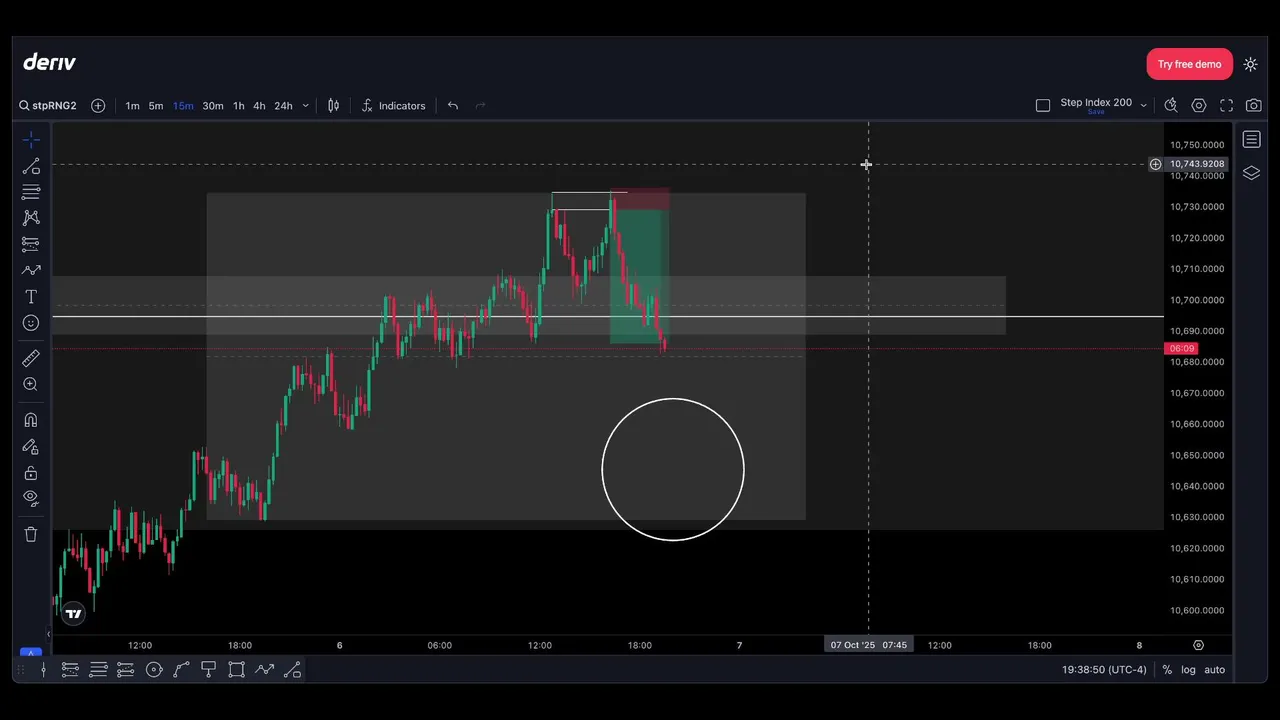Open the emoji icons tool
This screenshot has height=720, width=1280.
pos(31,323)
